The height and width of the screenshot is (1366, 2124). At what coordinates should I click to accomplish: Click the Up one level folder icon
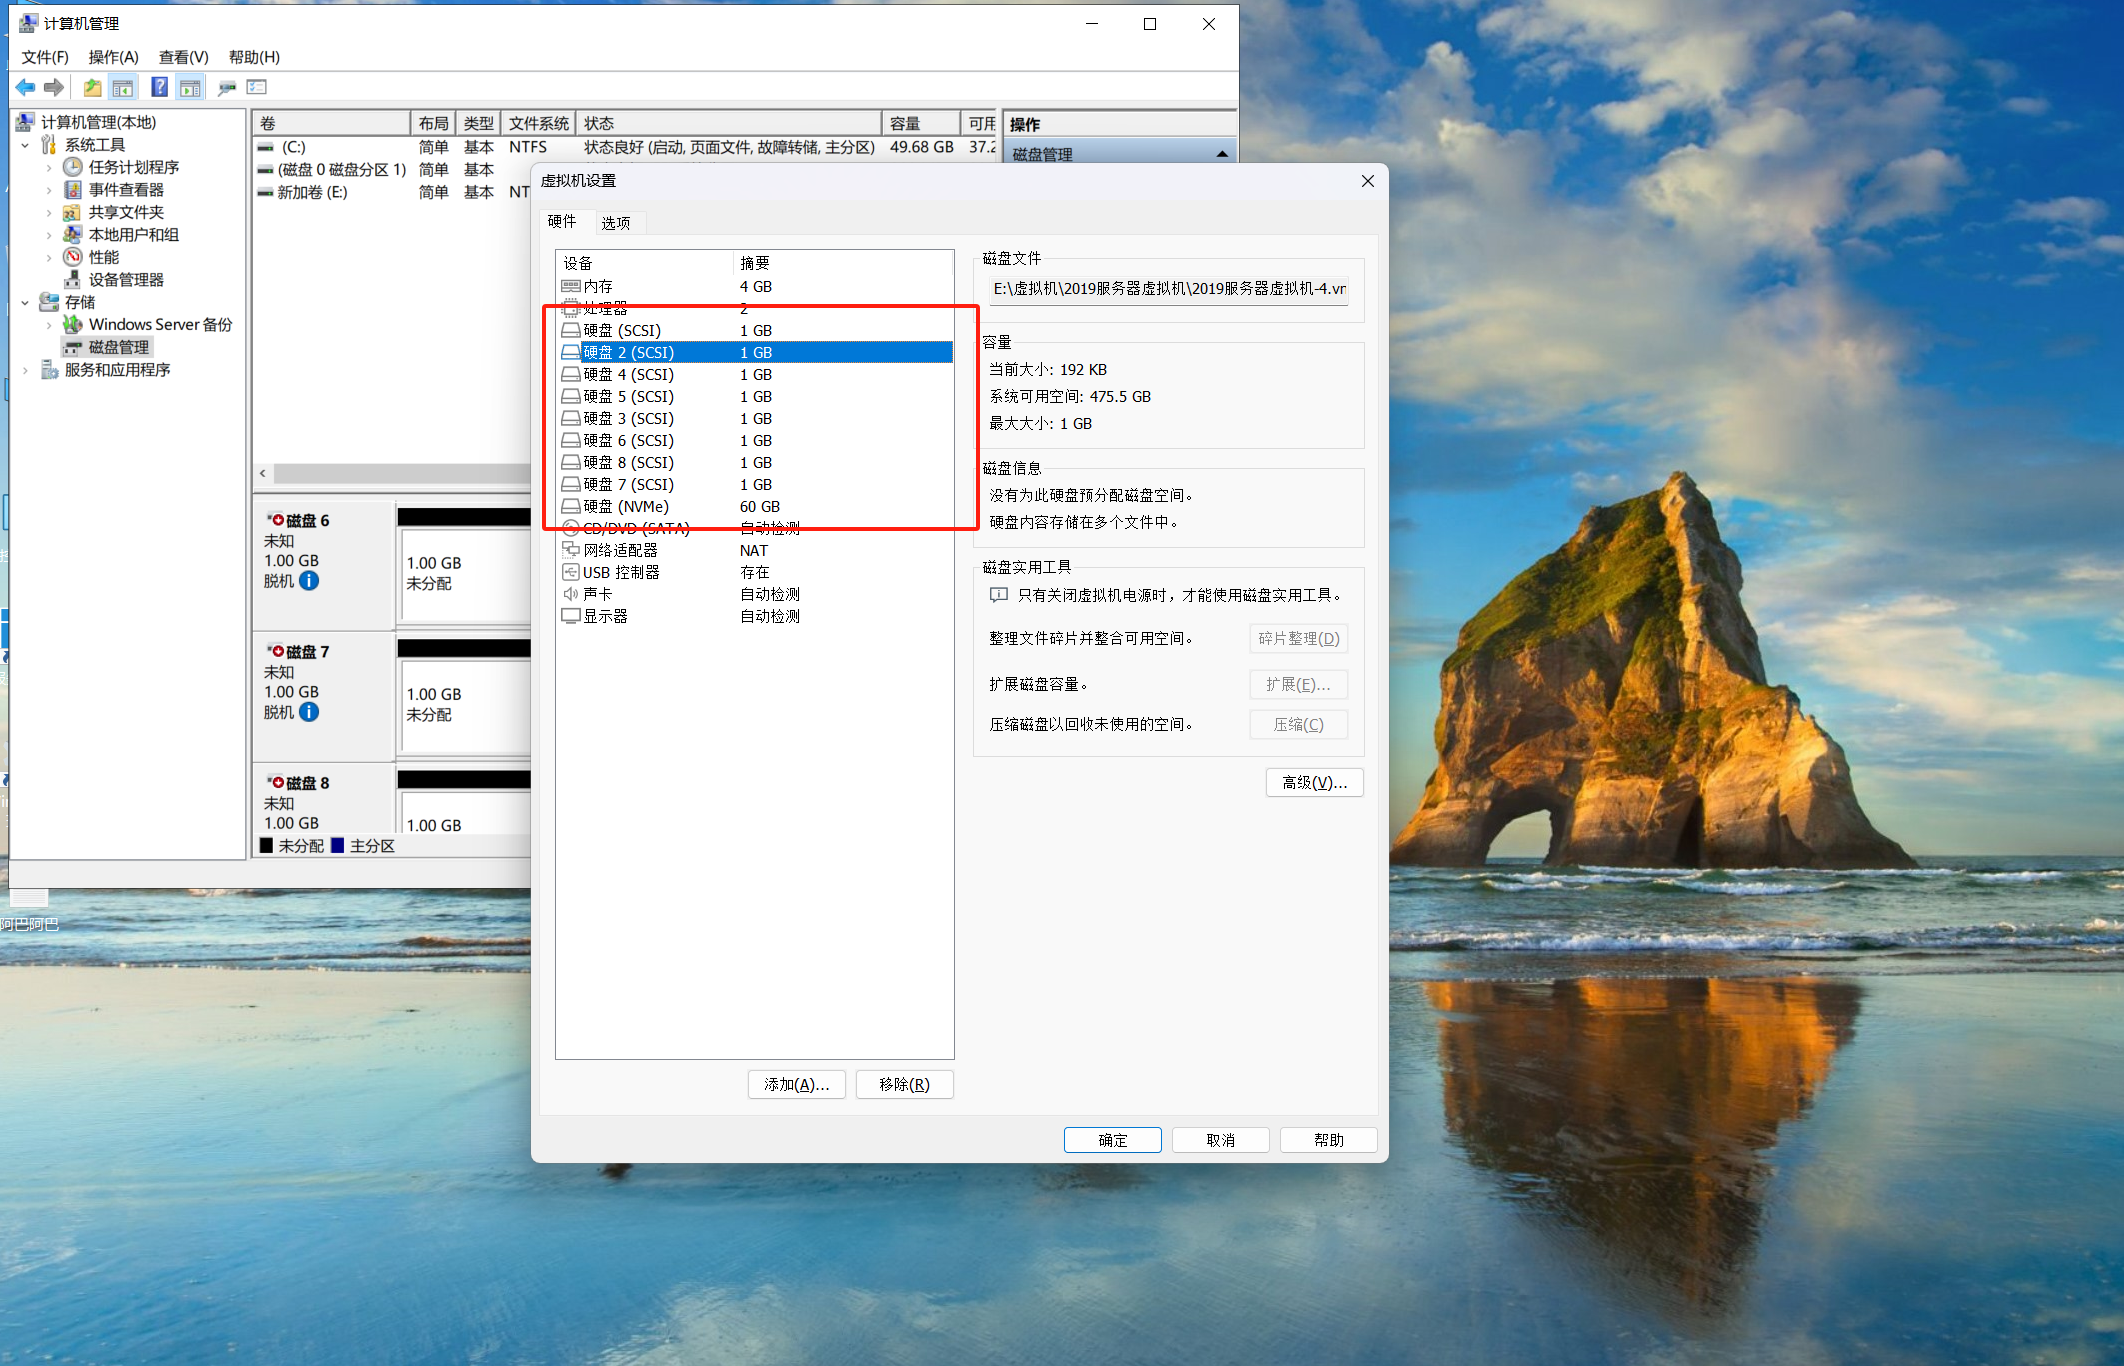[x=92, y=88]
